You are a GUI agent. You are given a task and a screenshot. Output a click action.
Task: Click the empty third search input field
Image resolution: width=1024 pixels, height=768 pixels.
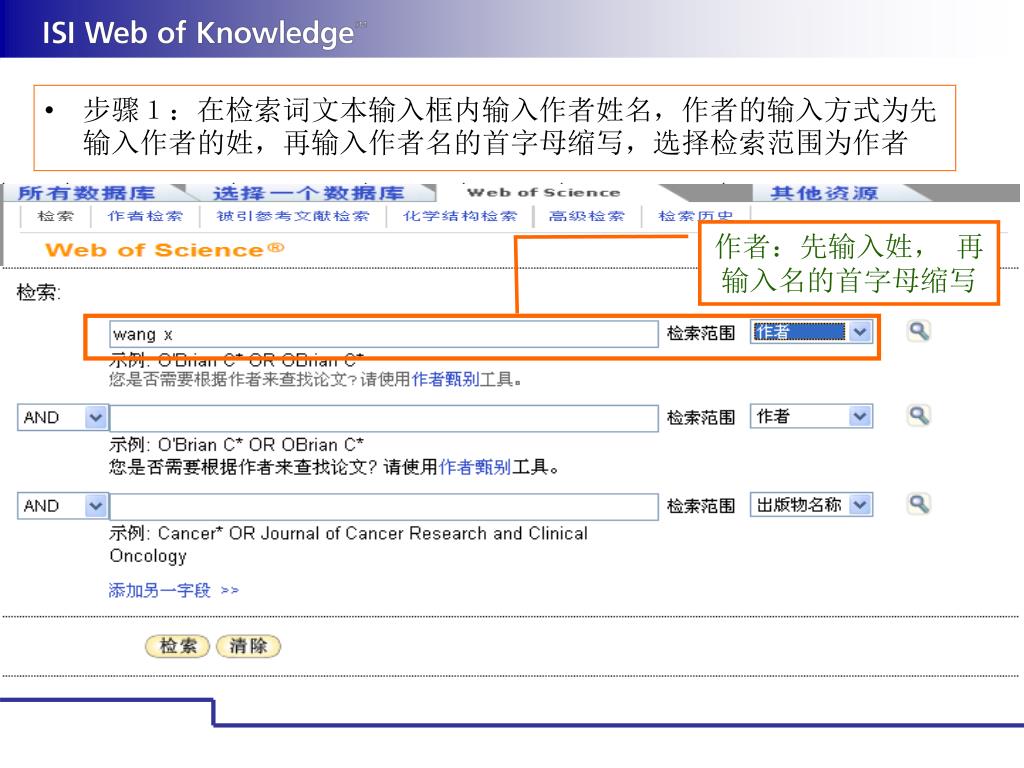pyautogui.click(x=384, y=507)
